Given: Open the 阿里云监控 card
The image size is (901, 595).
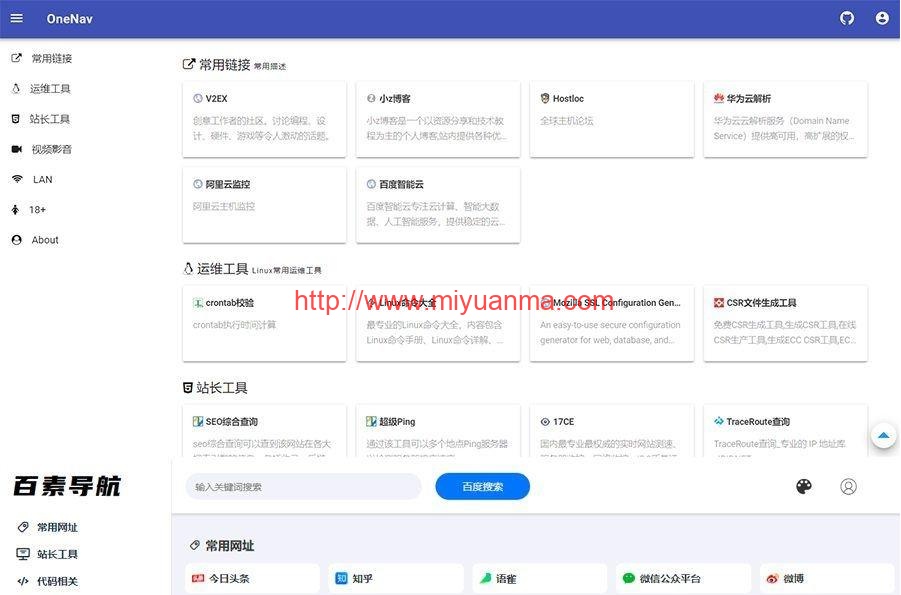Looking at the screenshot, I should coord(264,205).
